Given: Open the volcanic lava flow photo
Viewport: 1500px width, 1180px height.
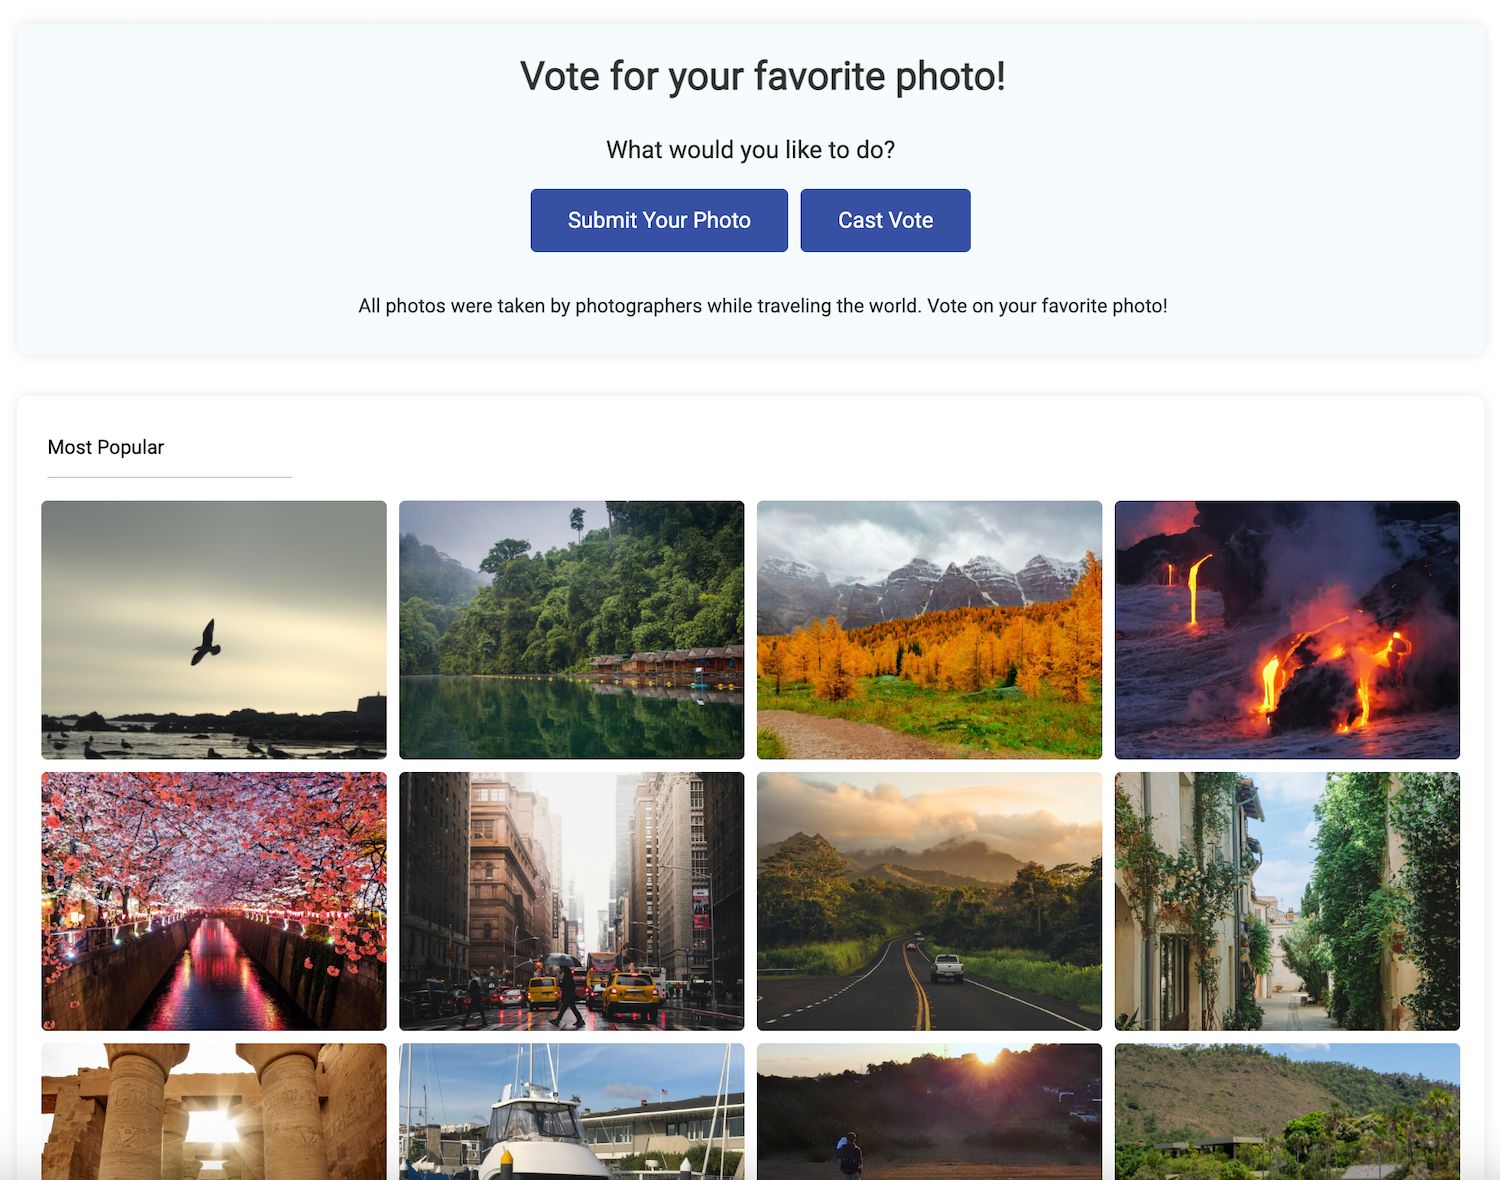Looking at the screenshot, I should click(1287, 628).
